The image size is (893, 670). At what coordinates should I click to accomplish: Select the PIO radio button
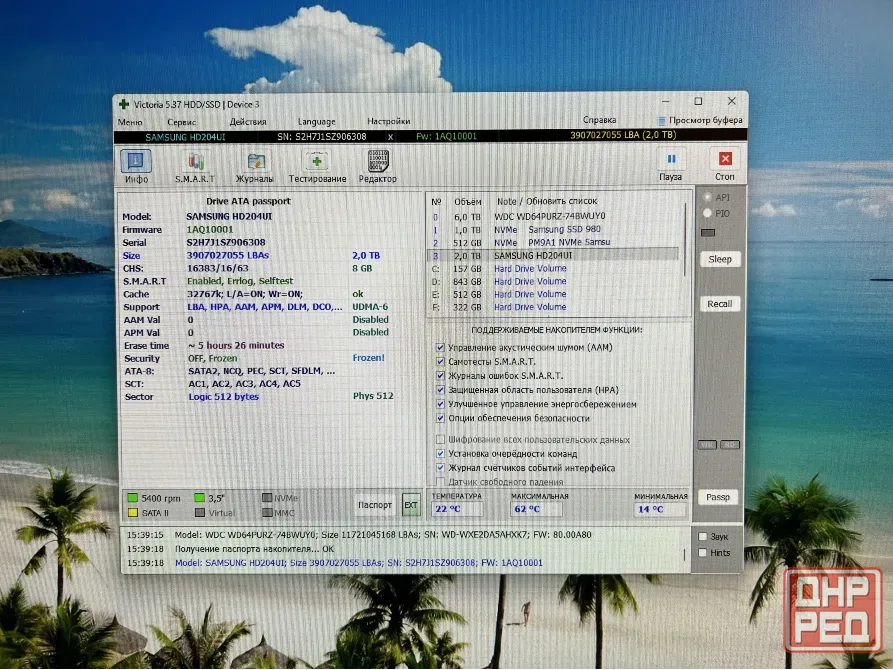(707, 213)
